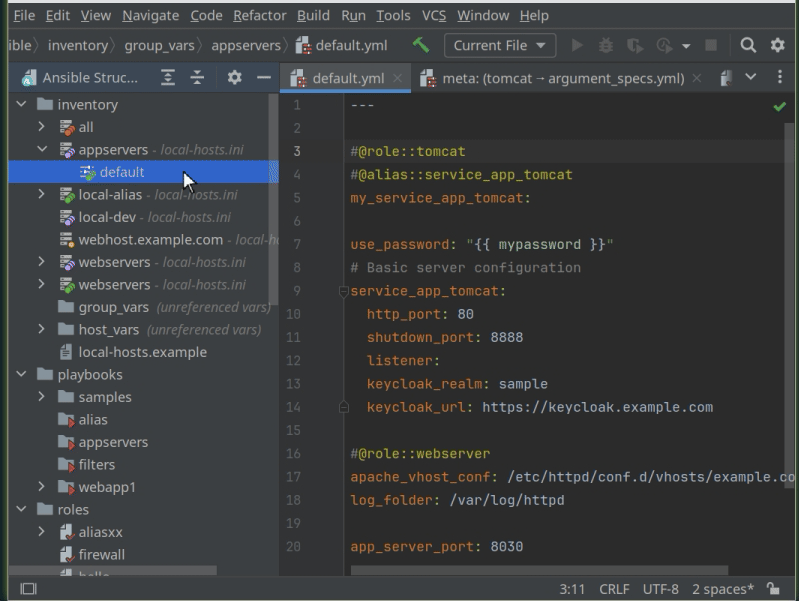
Task: Collapse the playbooks folder
Action: coord(21,374)
